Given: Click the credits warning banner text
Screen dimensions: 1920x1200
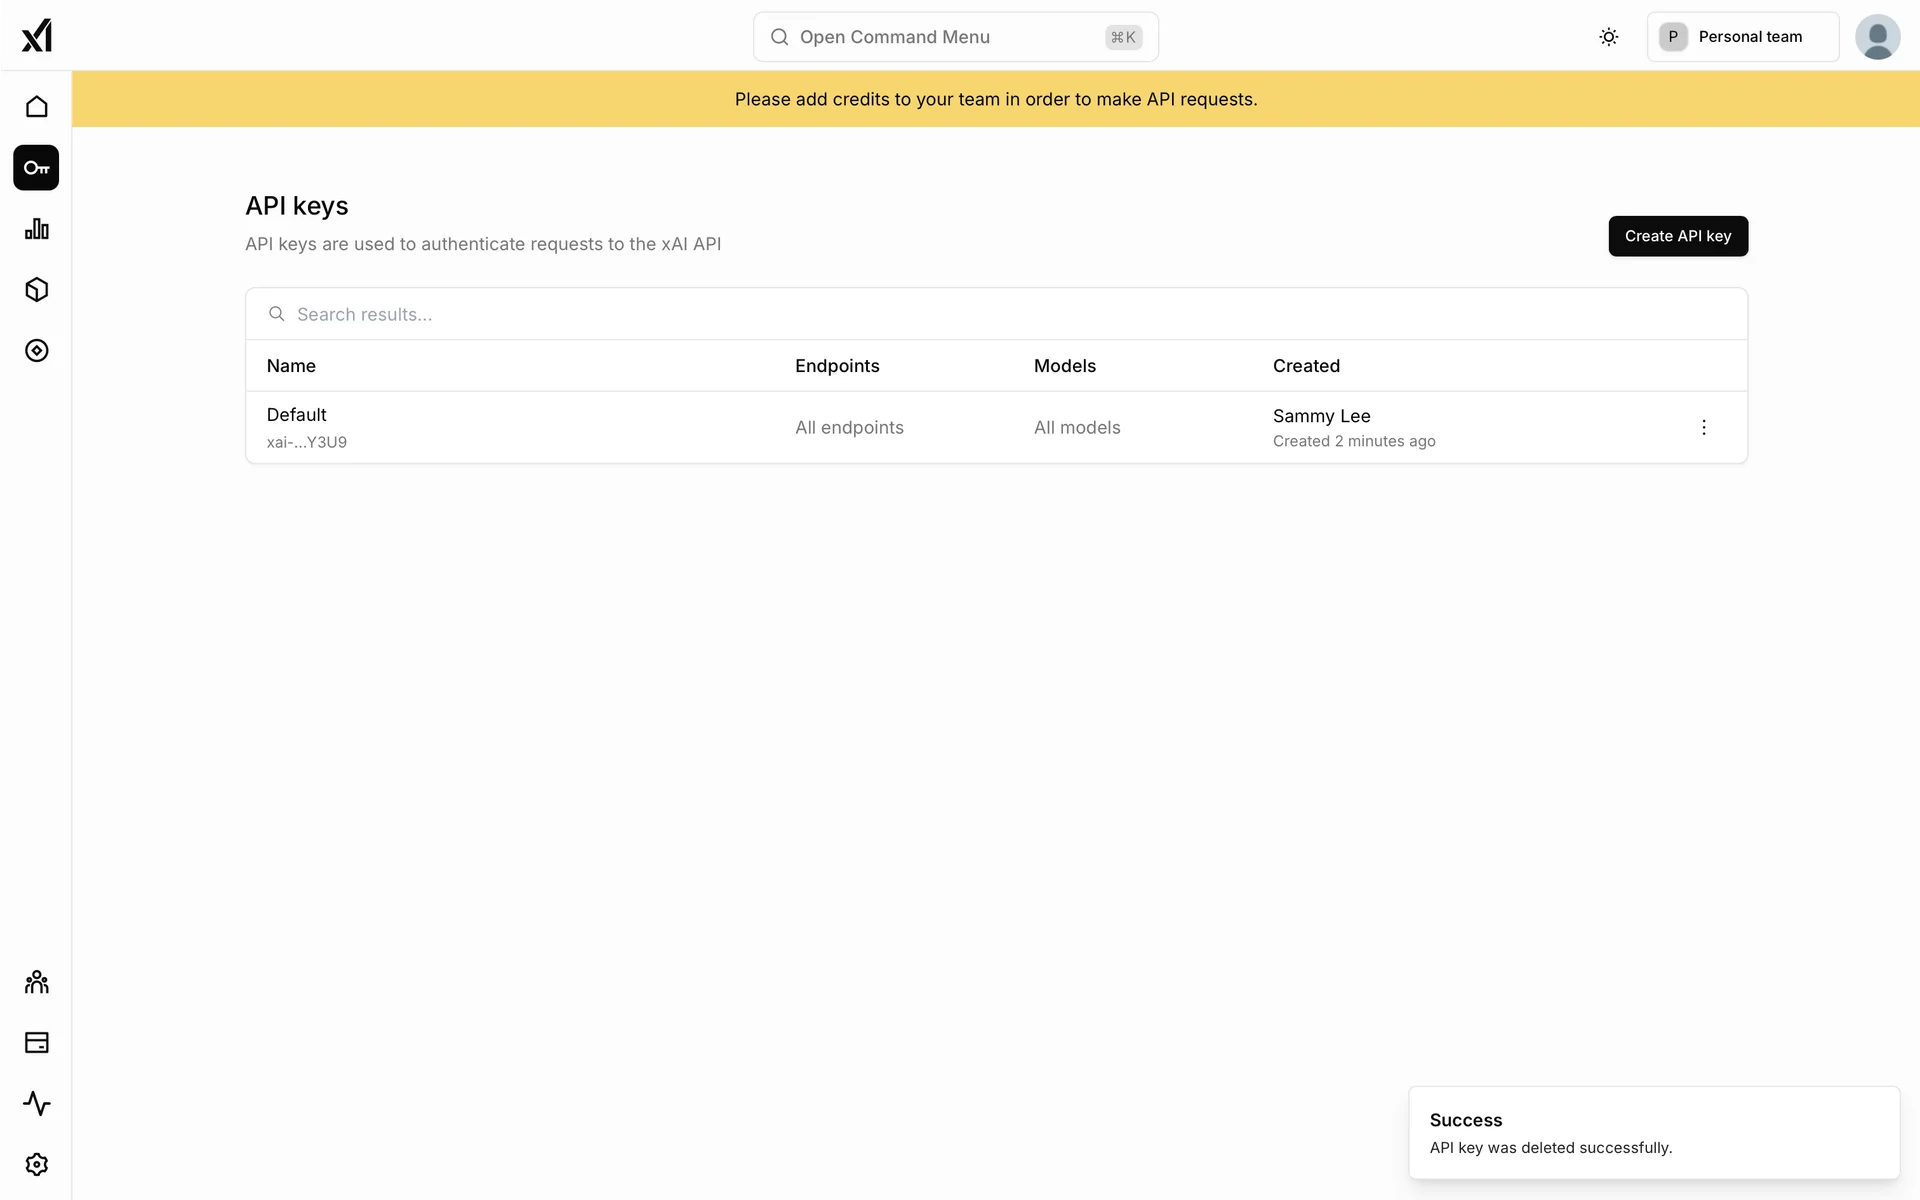Looking at the screenshot, I should [x=995, y=99].
